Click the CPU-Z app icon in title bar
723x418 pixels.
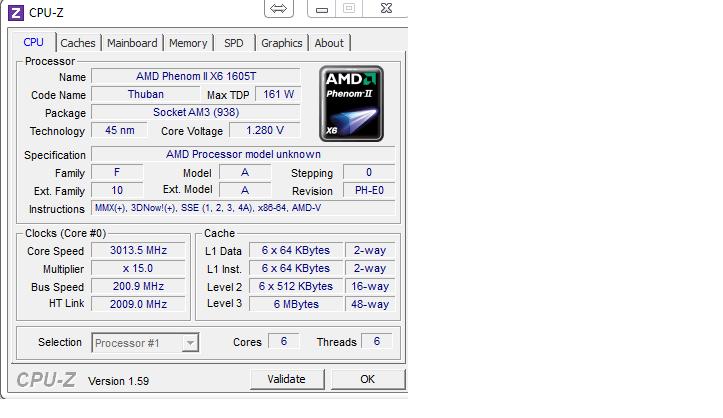click(x=15, y=12)
